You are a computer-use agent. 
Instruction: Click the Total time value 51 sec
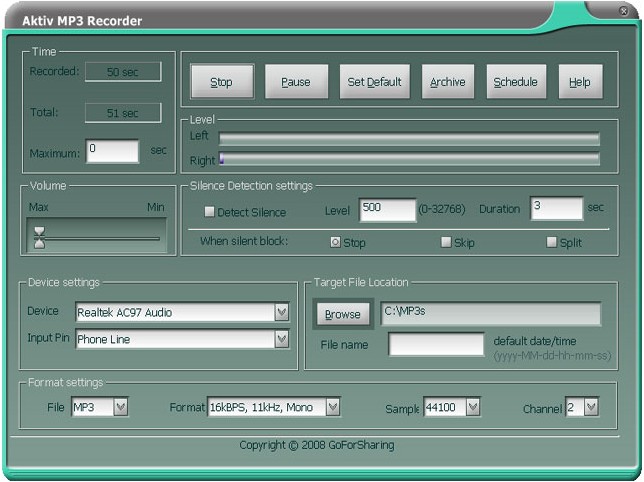coord(123,113)
